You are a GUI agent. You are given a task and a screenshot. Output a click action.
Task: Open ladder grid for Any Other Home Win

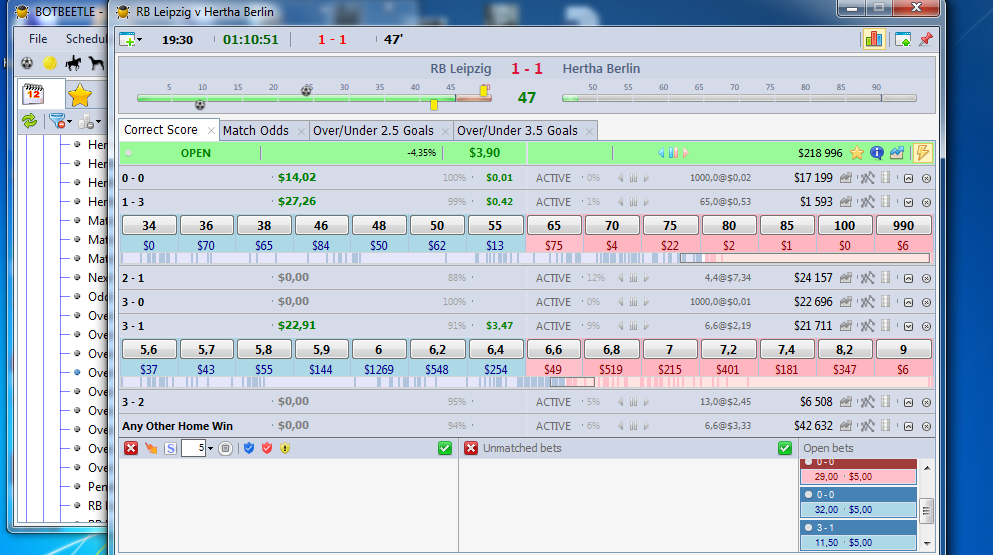(886, 426)
